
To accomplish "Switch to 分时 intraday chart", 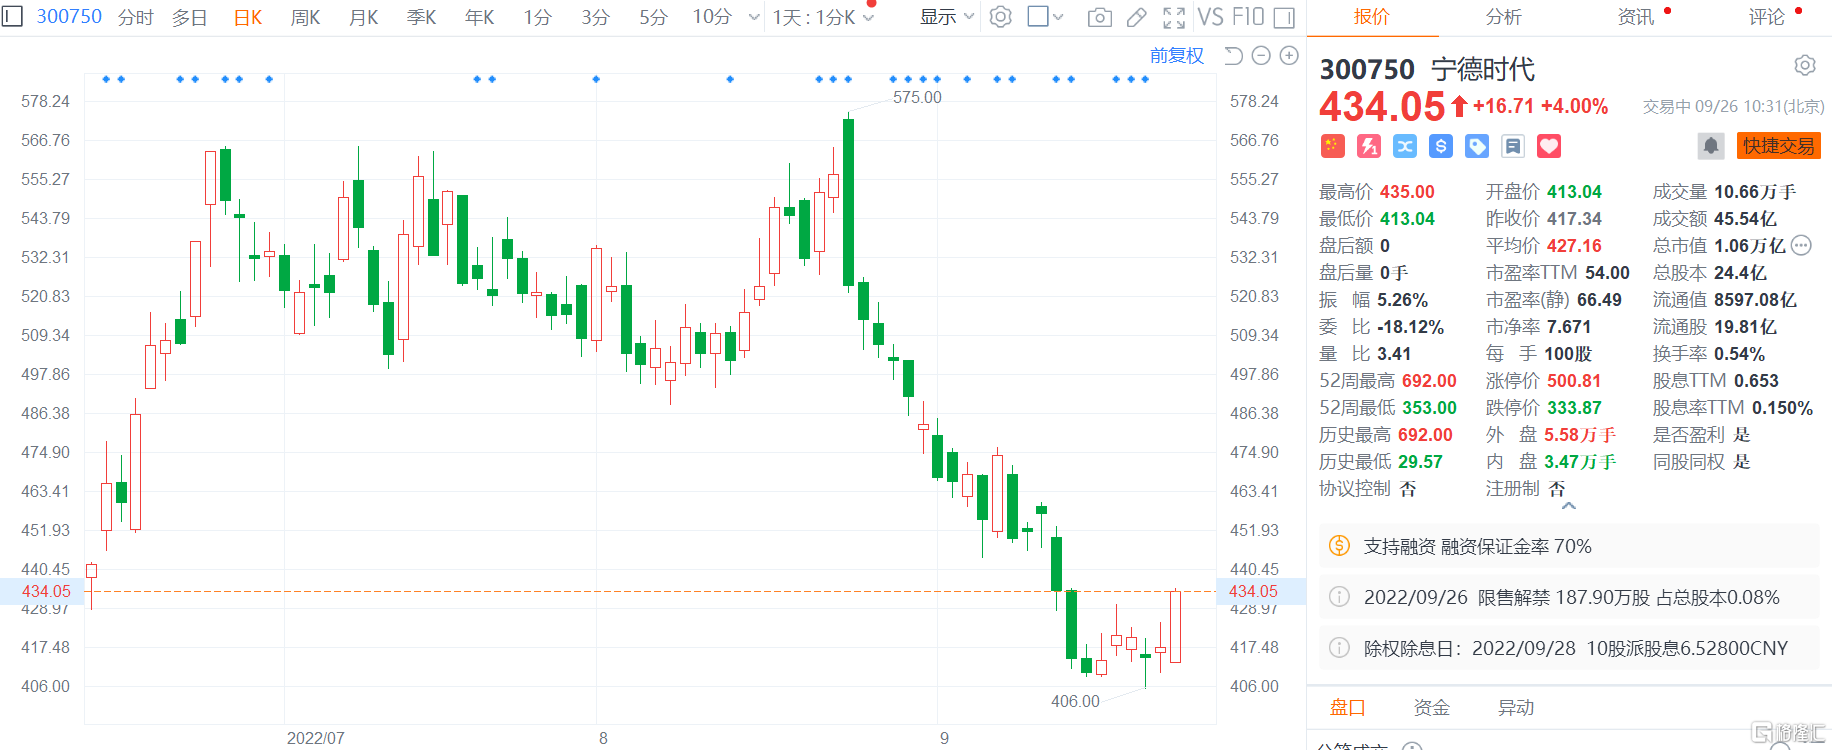I will point(136,17).
